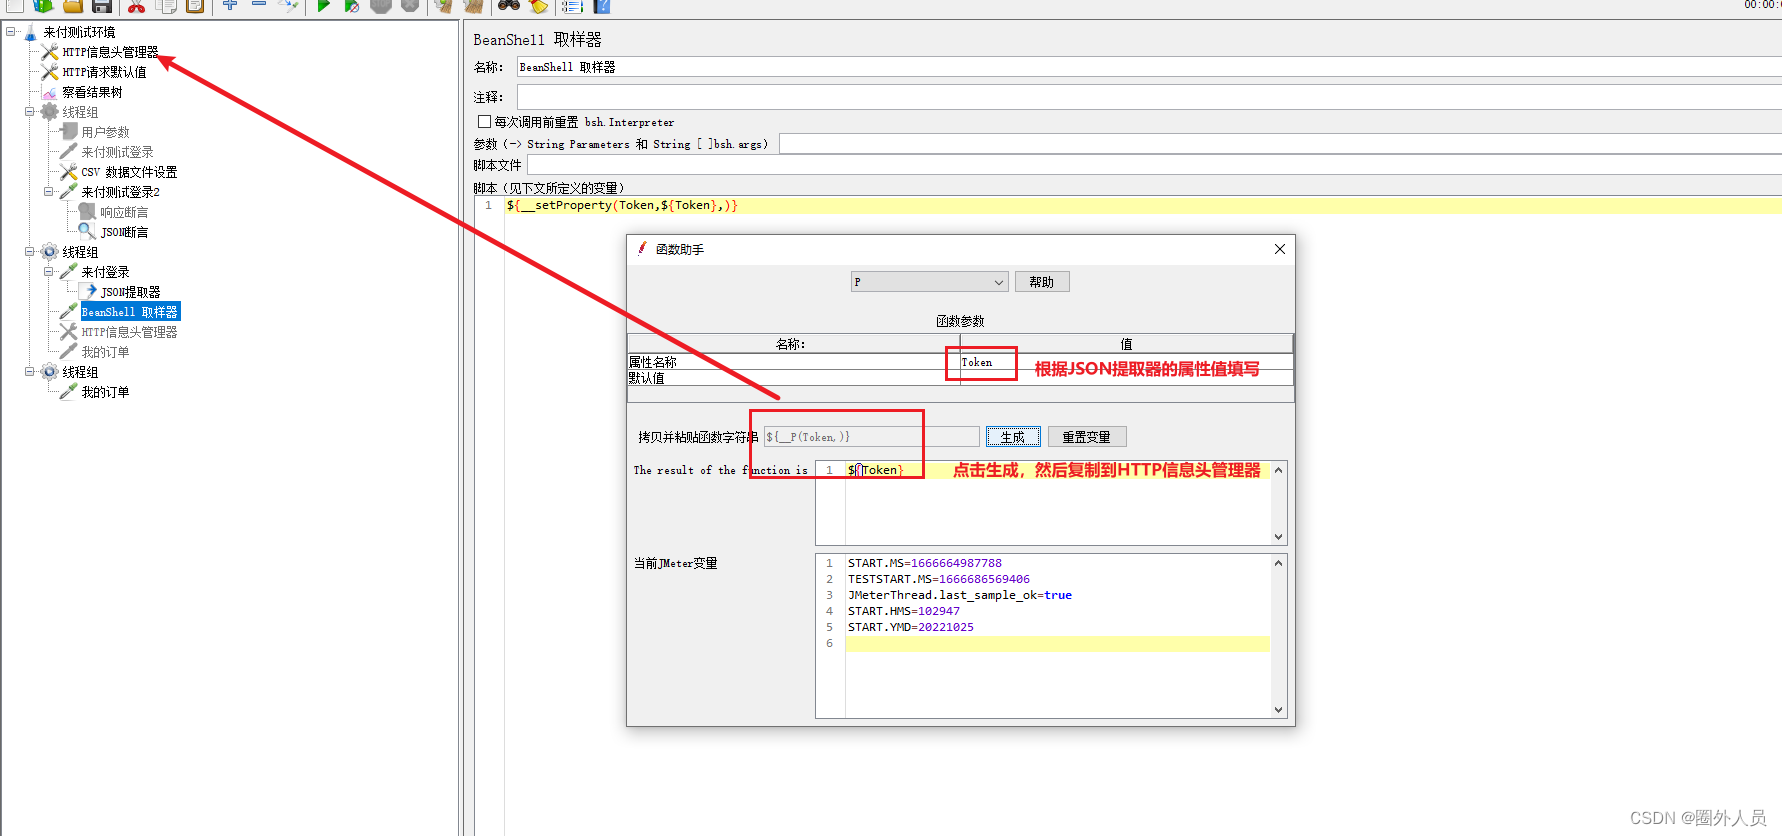Click the magnifier icon beside JSON断言
Image resolution: width=1782 pixels, height=836 pixels.
[x=88, y=231]
